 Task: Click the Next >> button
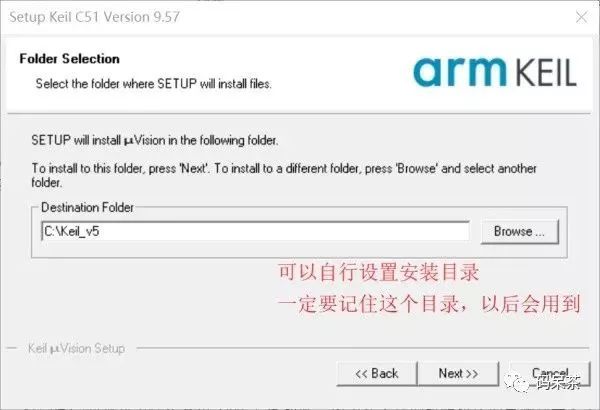(x=458, y=373)
